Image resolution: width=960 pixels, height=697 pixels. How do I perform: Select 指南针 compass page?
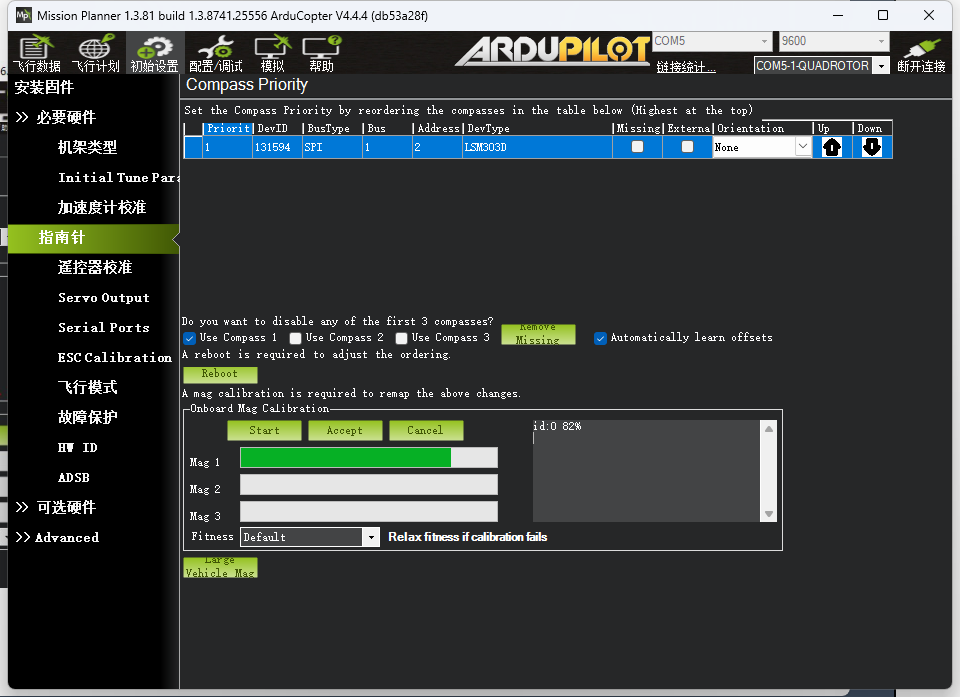[92, 238]
